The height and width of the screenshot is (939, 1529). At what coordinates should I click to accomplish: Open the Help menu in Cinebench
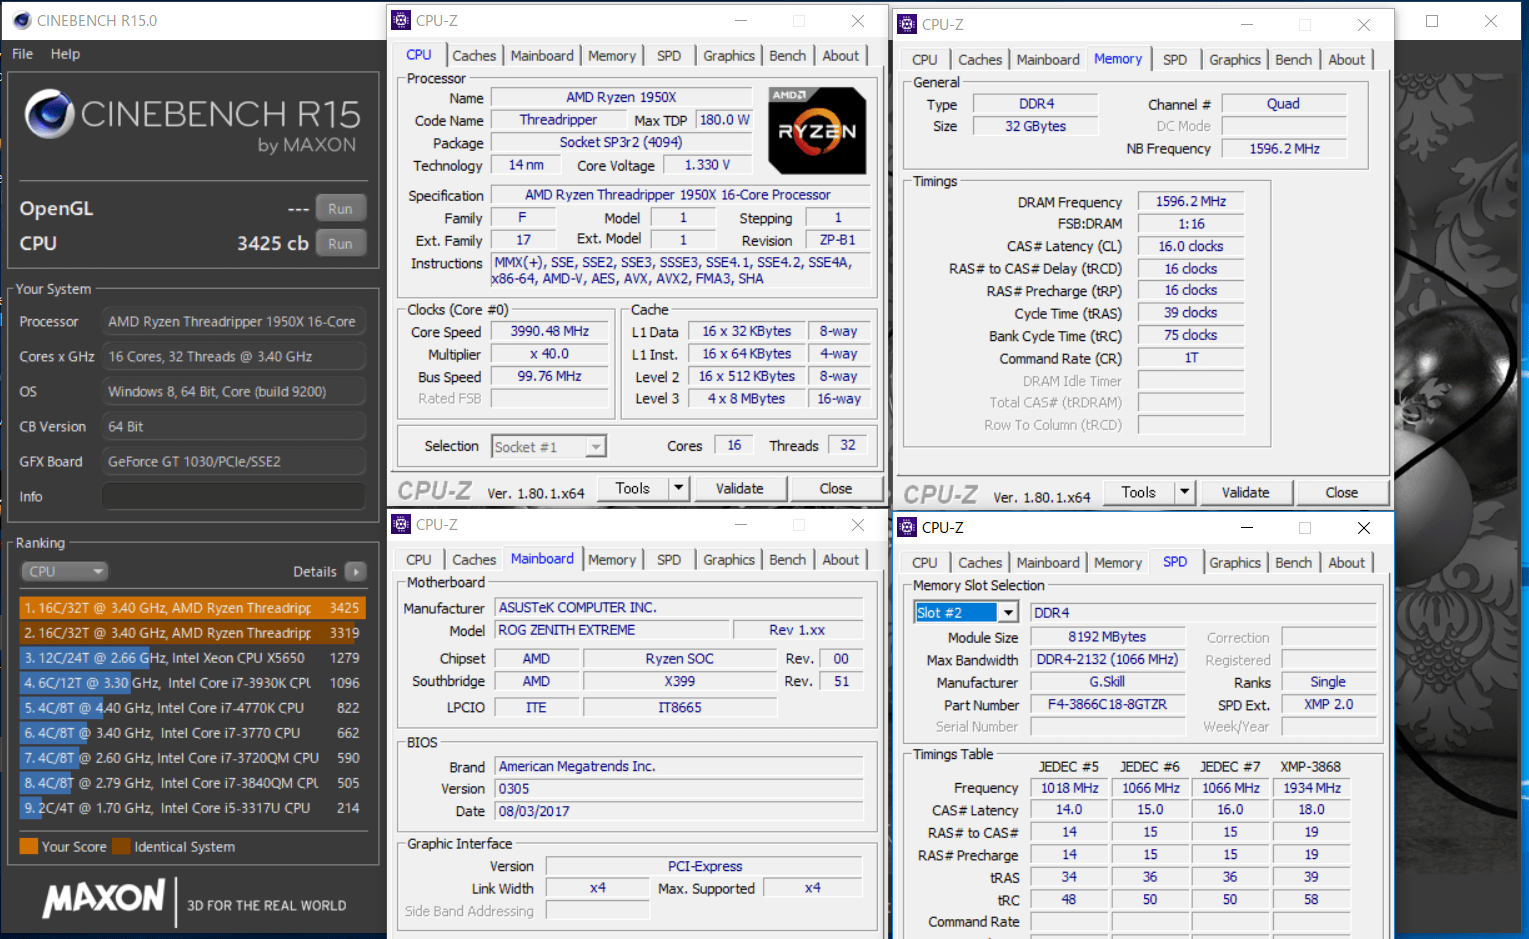pyautogui.click(x=65, y=54)
